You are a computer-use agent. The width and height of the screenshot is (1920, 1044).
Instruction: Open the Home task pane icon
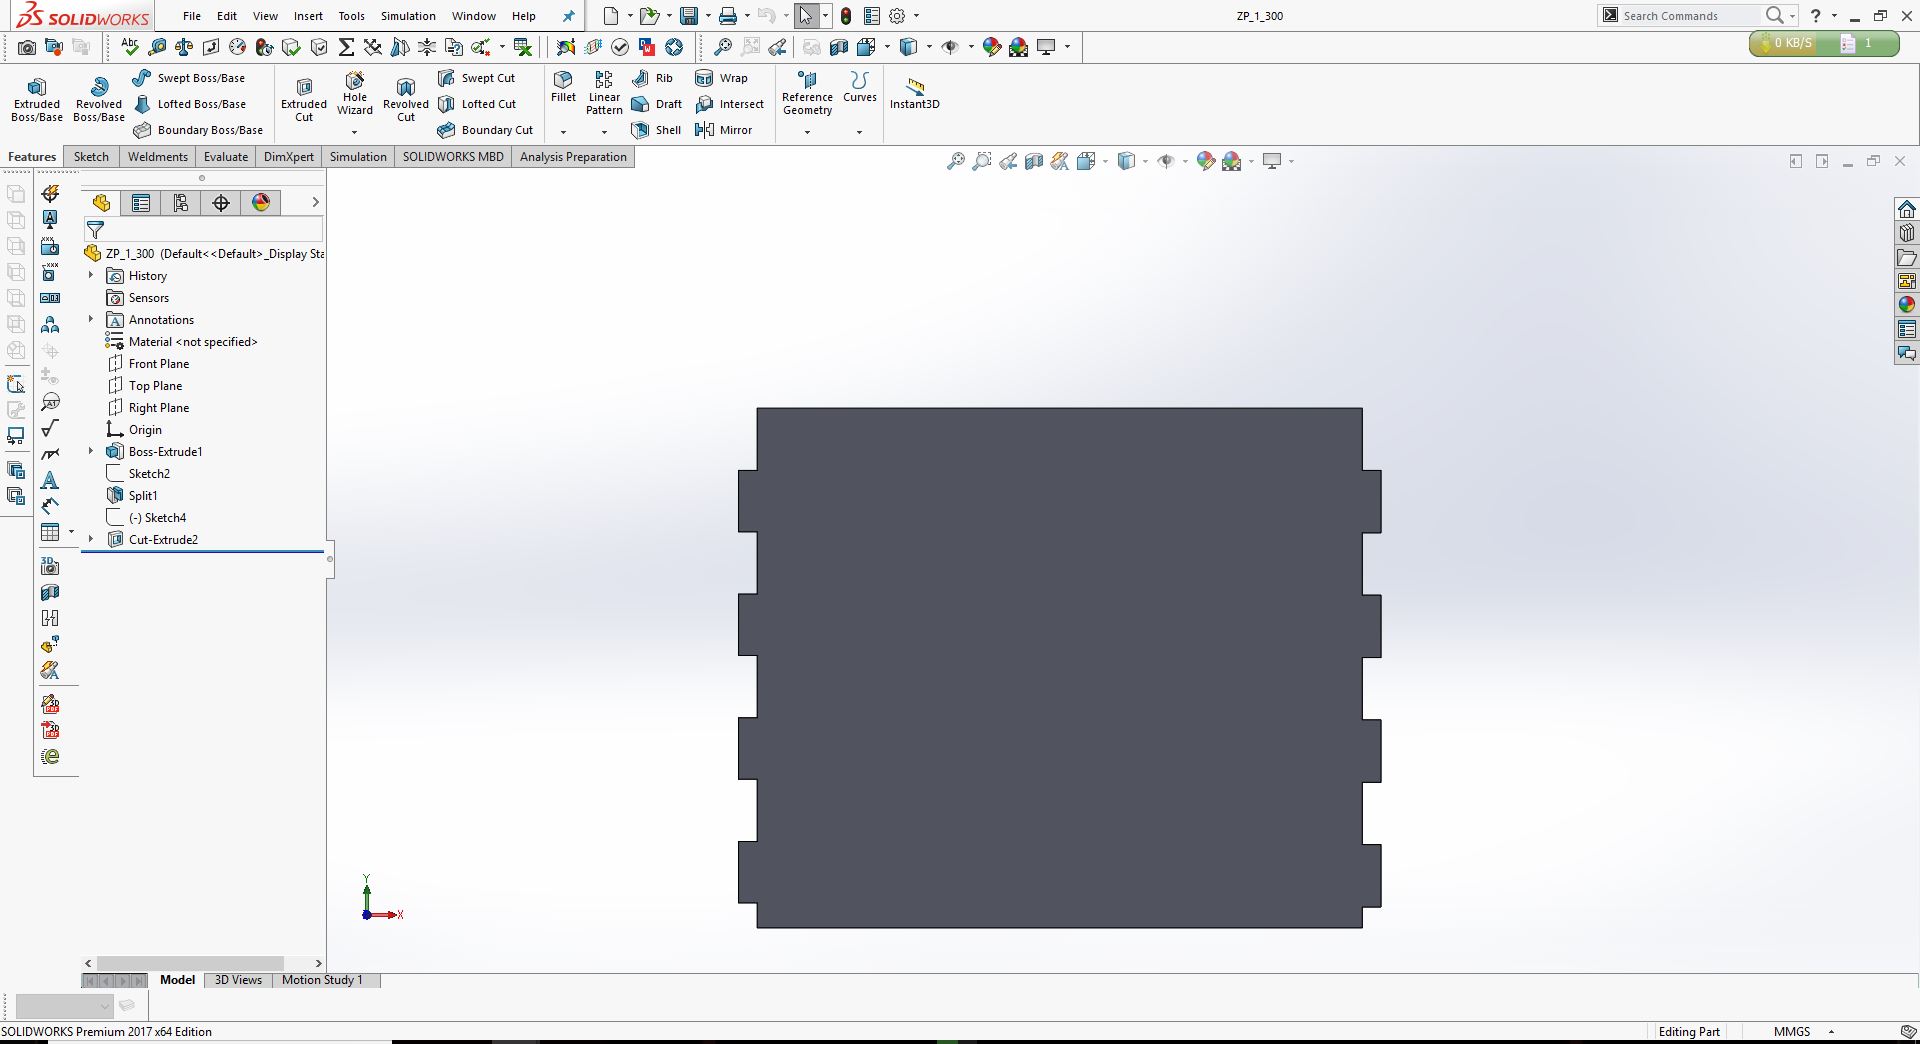(x=1907, y=209)
